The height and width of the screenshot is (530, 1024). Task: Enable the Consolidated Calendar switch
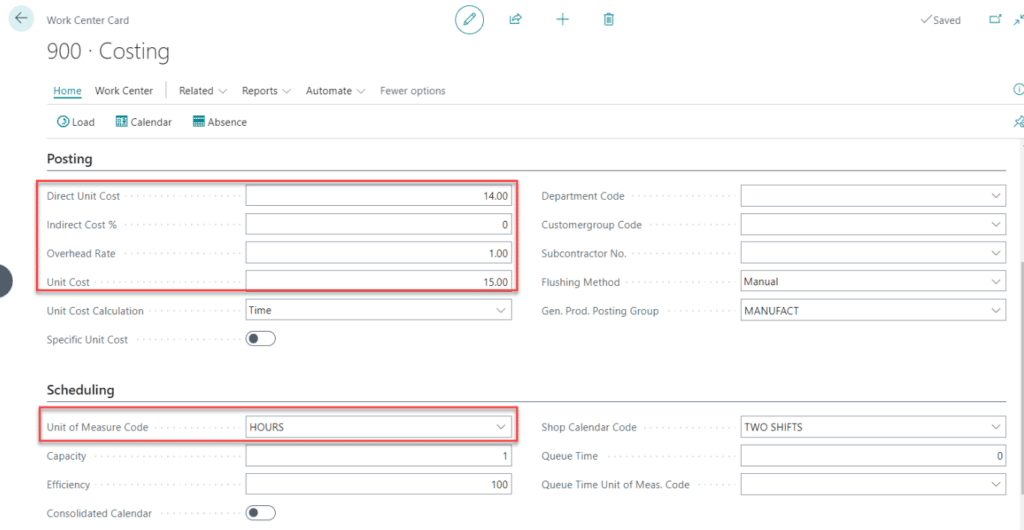click(x=260, y=513)
